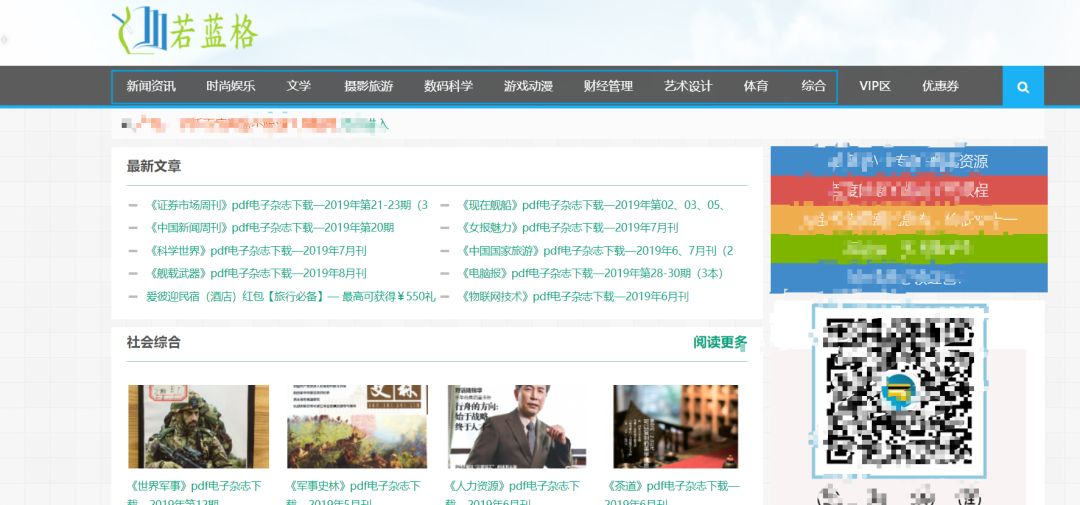Select 数码科学 in the navigation bar
This screenshot has width=1080, height=505.
tap(448, 86)
